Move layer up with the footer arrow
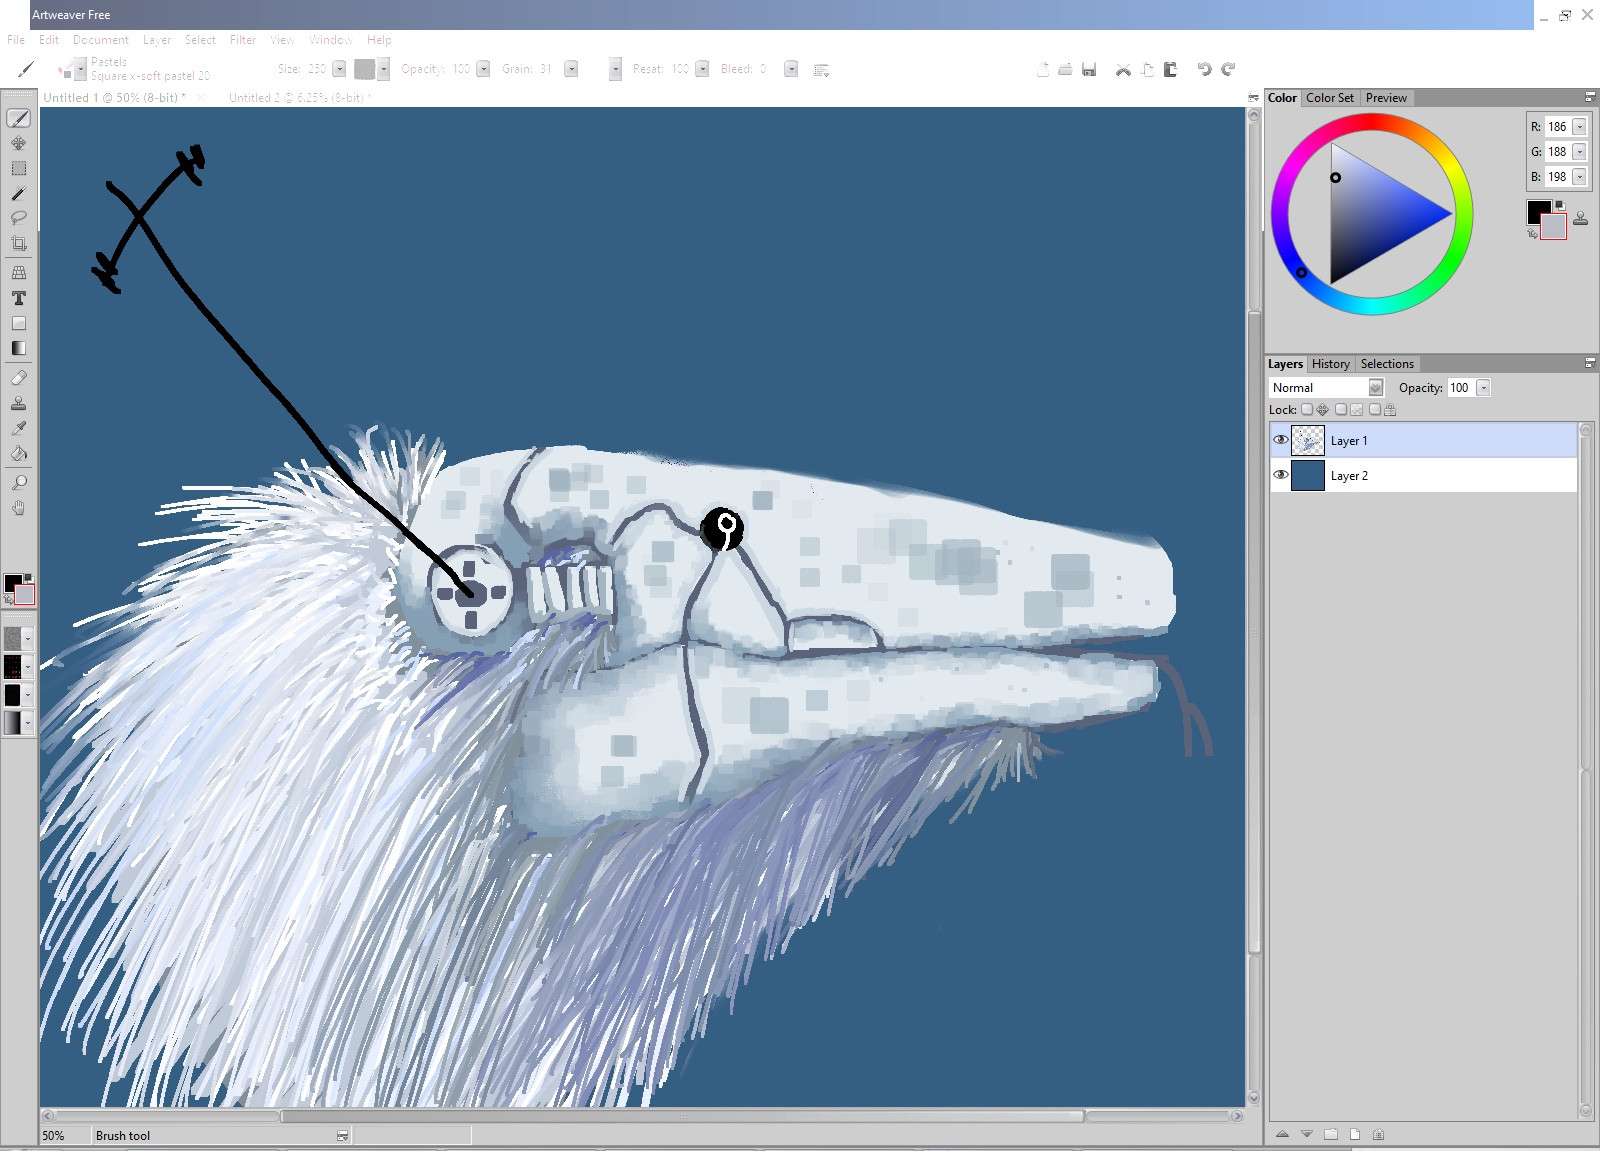1600x1151 pixels. (1283, 1134)
